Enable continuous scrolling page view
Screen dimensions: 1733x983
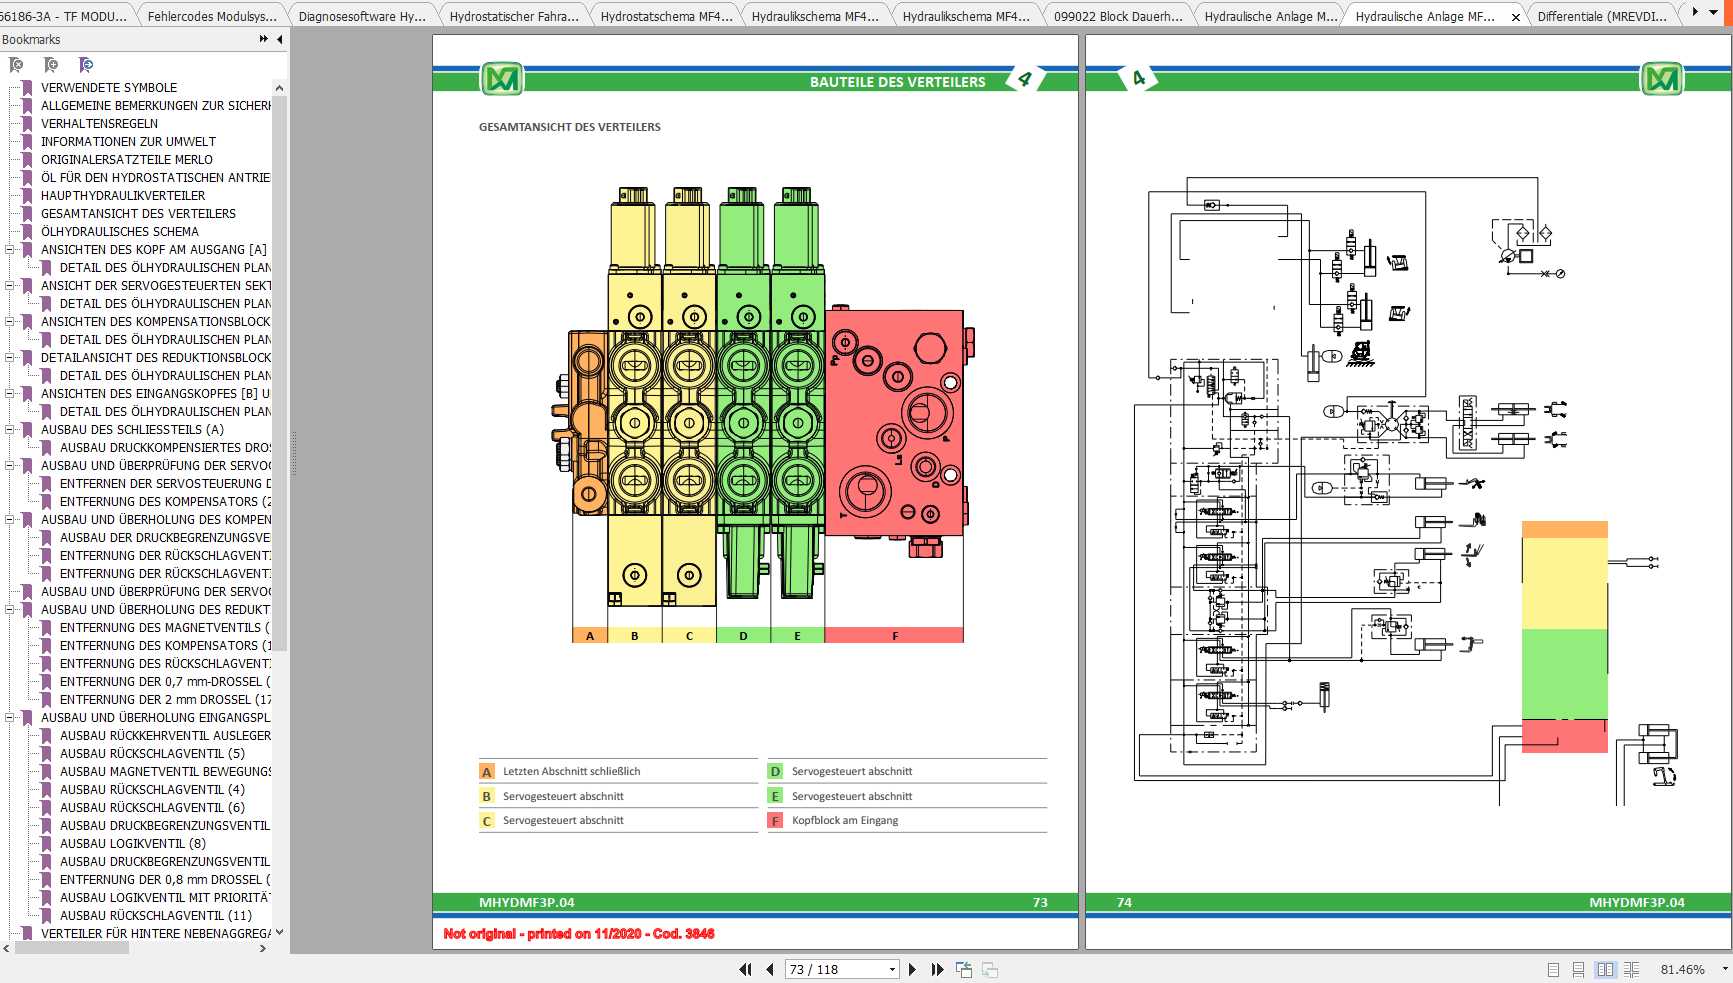[x=1578, y=969]
